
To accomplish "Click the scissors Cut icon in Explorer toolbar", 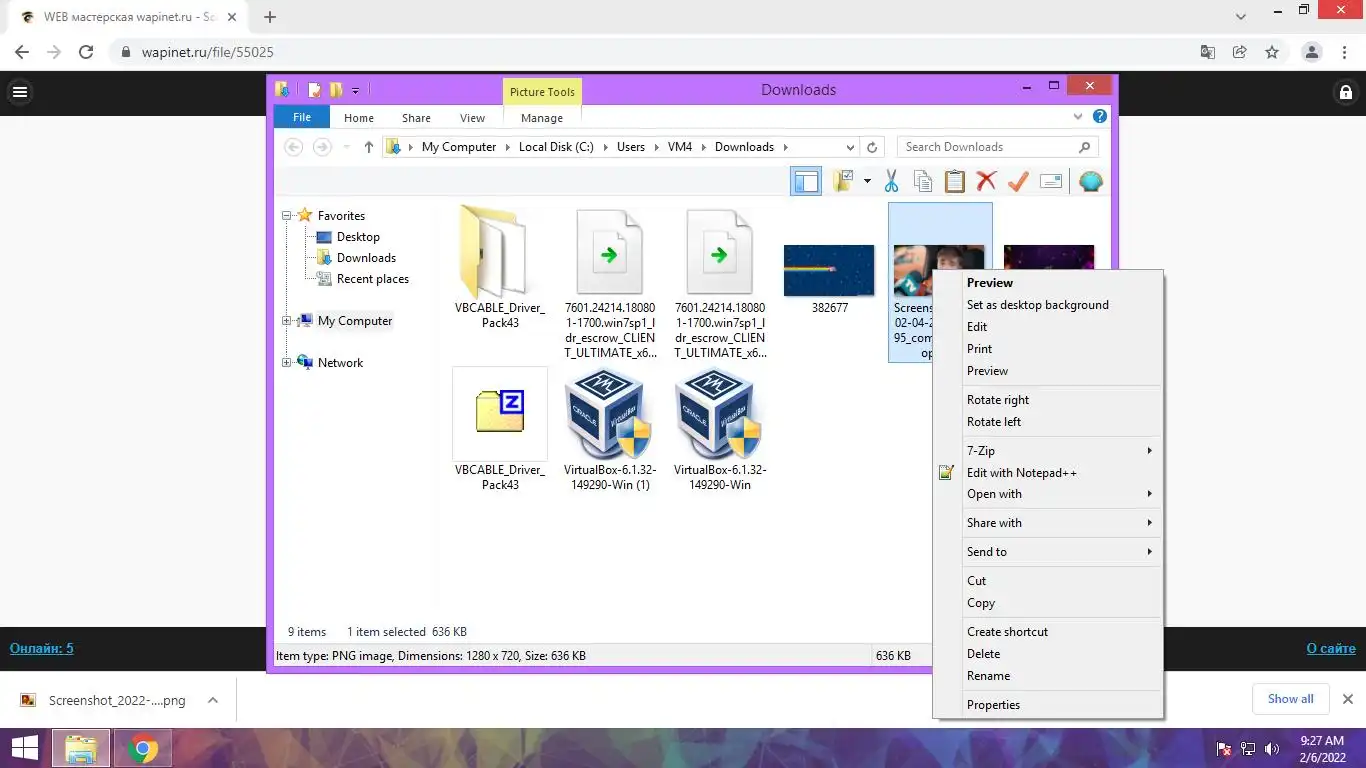I will pos(891,181).
